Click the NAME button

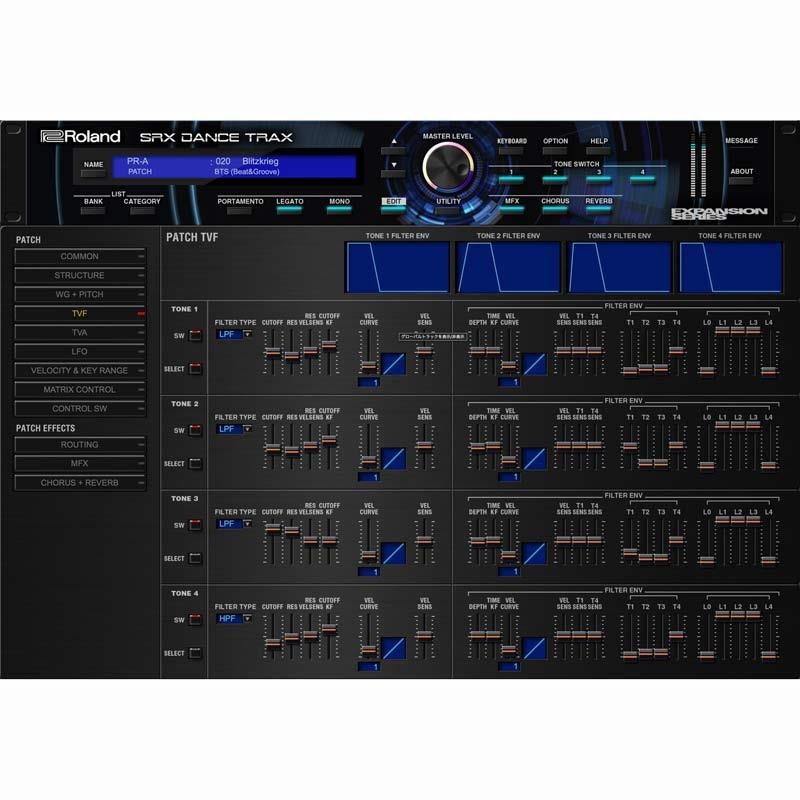click(x=93, y=173)
